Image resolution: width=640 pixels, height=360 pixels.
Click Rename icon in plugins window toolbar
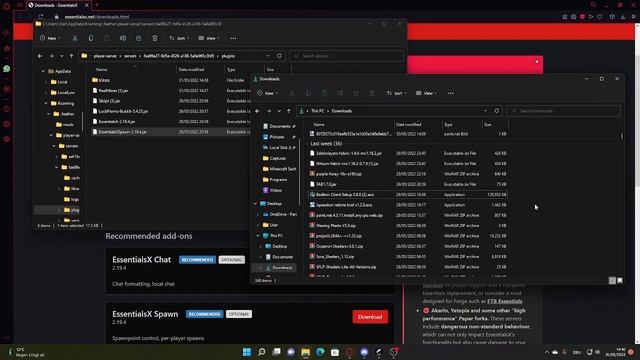click(x=123, y=38)
